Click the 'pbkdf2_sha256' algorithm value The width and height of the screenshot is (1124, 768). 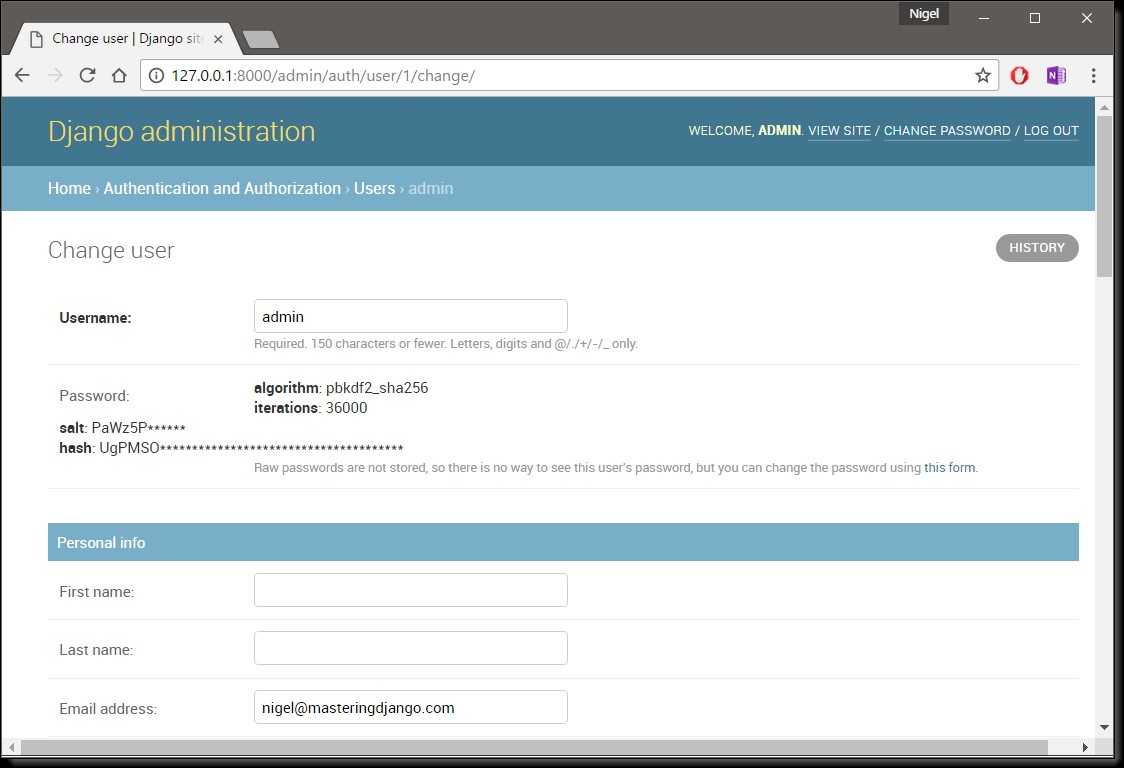[x=377, y=388]
